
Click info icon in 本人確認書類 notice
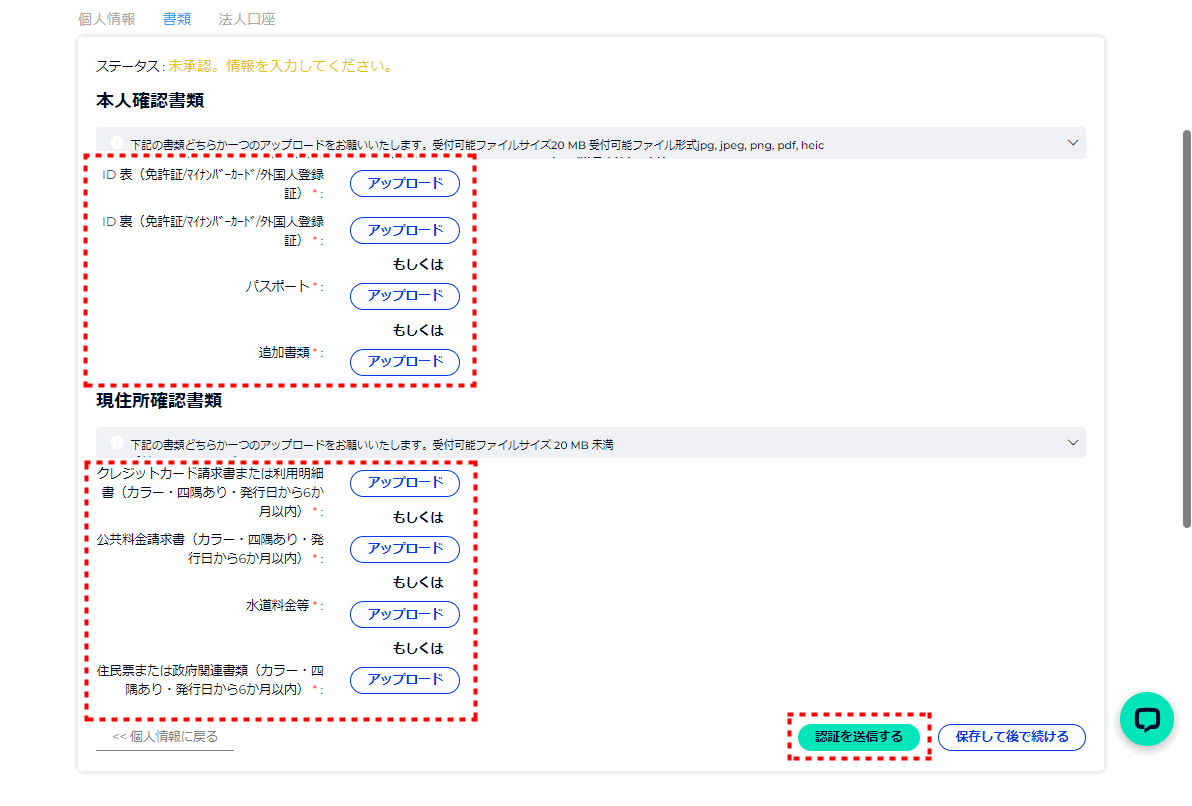pyautogui.click(x=117, y=142)
